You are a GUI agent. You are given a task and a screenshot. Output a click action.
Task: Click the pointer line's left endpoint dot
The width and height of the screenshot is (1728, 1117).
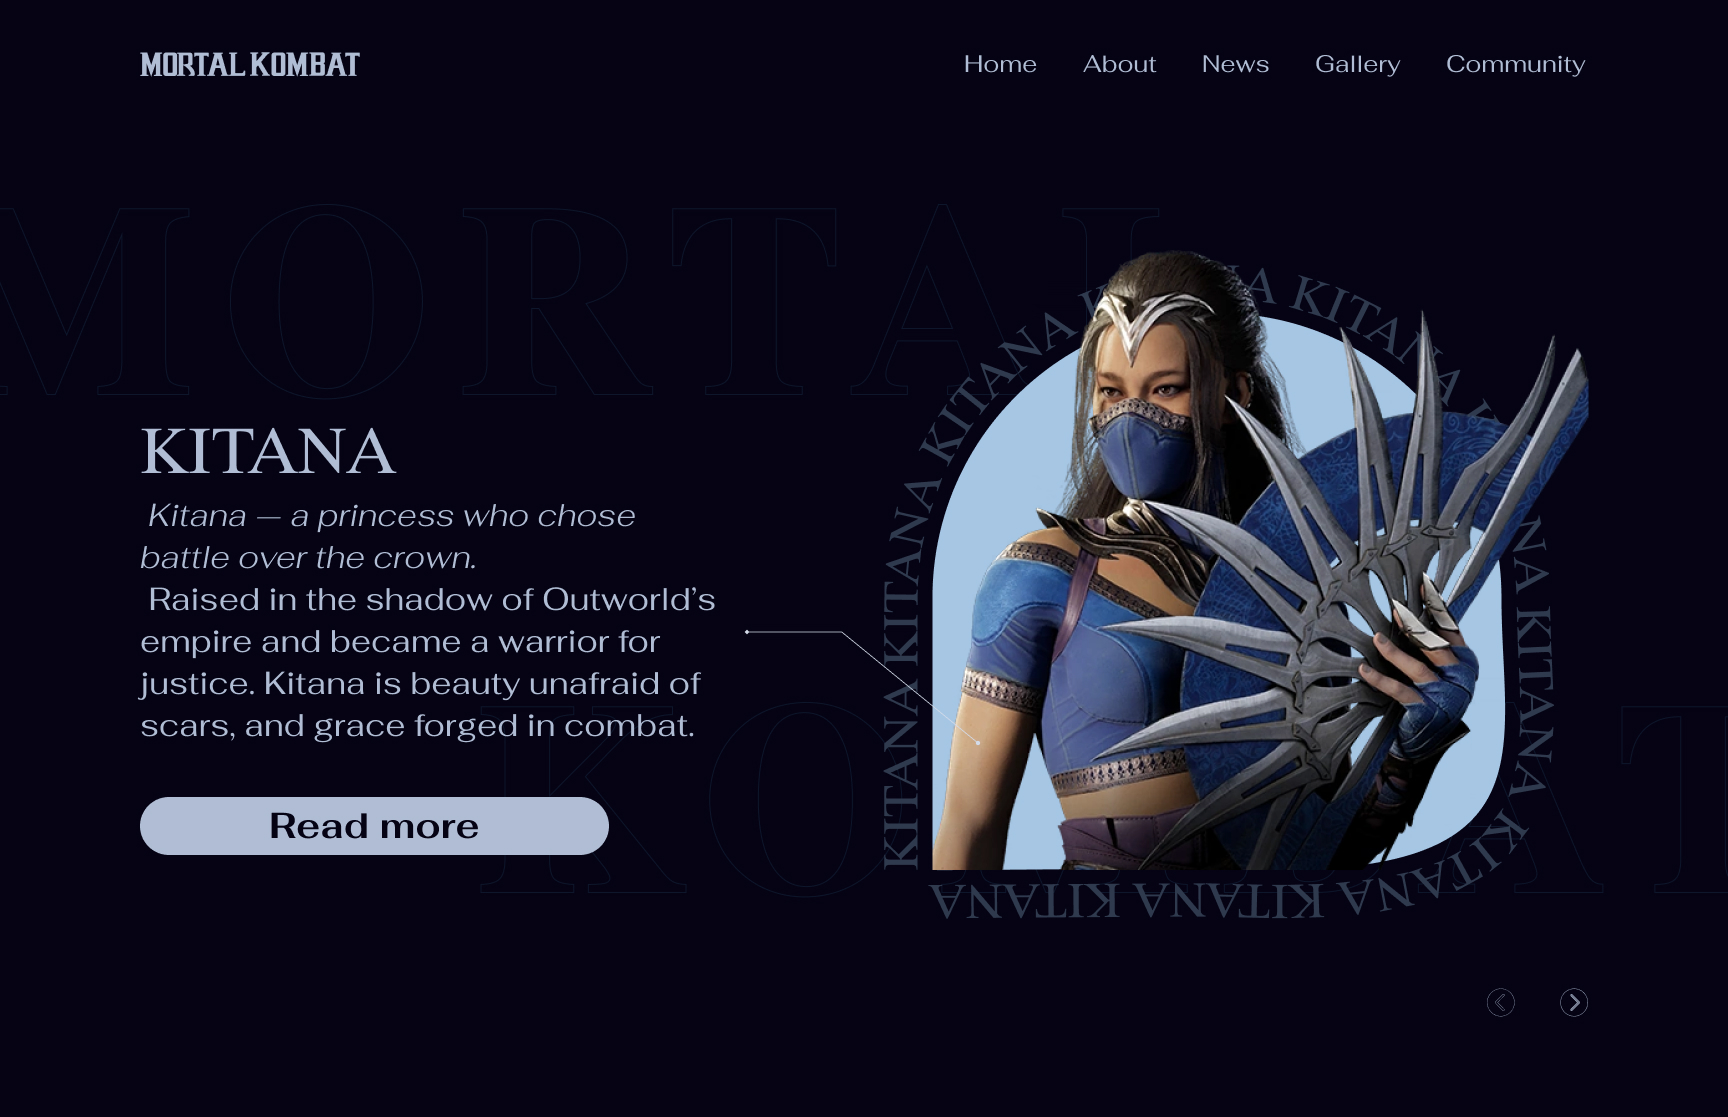click(747, 632)
